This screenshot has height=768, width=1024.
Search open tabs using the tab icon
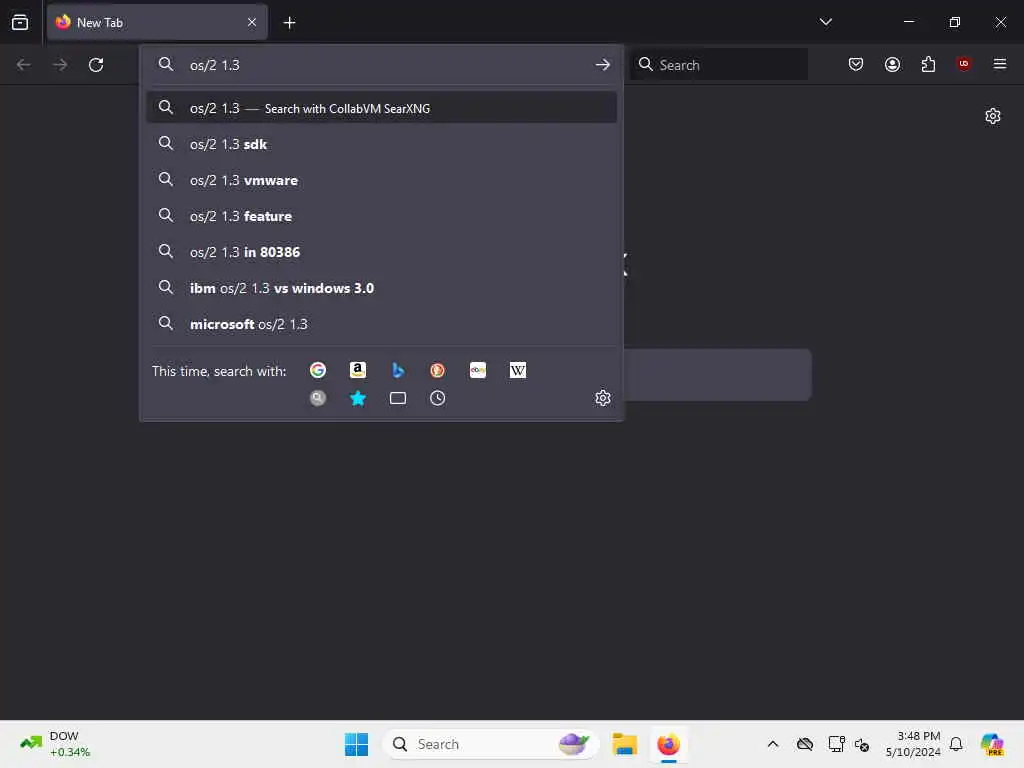pos(398,398)
